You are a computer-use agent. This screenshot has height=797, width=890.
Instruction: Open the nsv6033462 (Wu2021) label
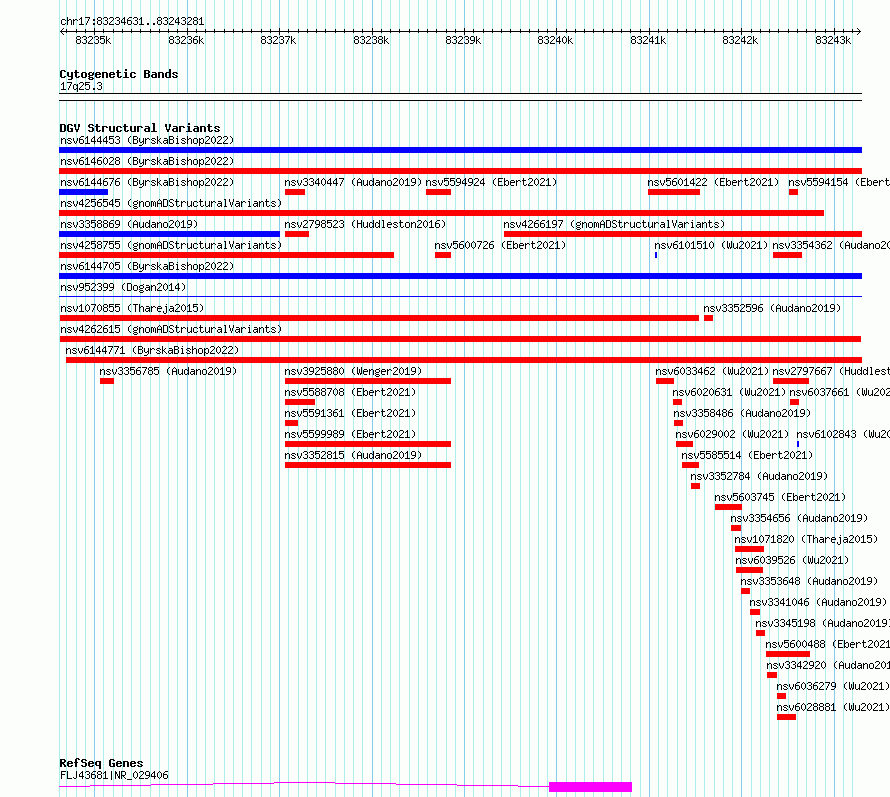[x=712, y=371]
